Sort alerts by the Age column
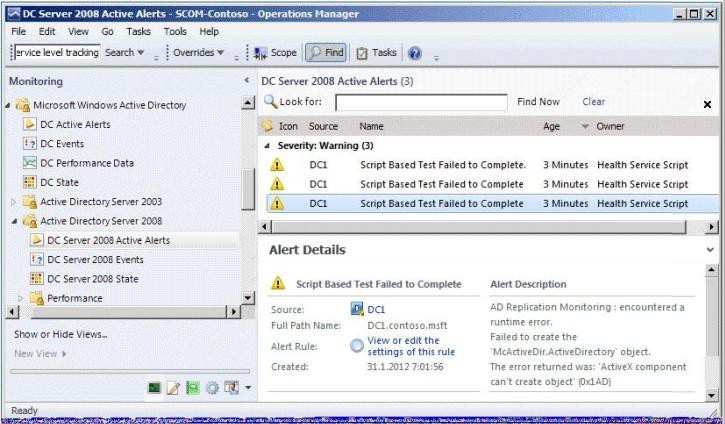This screenshot has width=725, height=424. point(551,126)
